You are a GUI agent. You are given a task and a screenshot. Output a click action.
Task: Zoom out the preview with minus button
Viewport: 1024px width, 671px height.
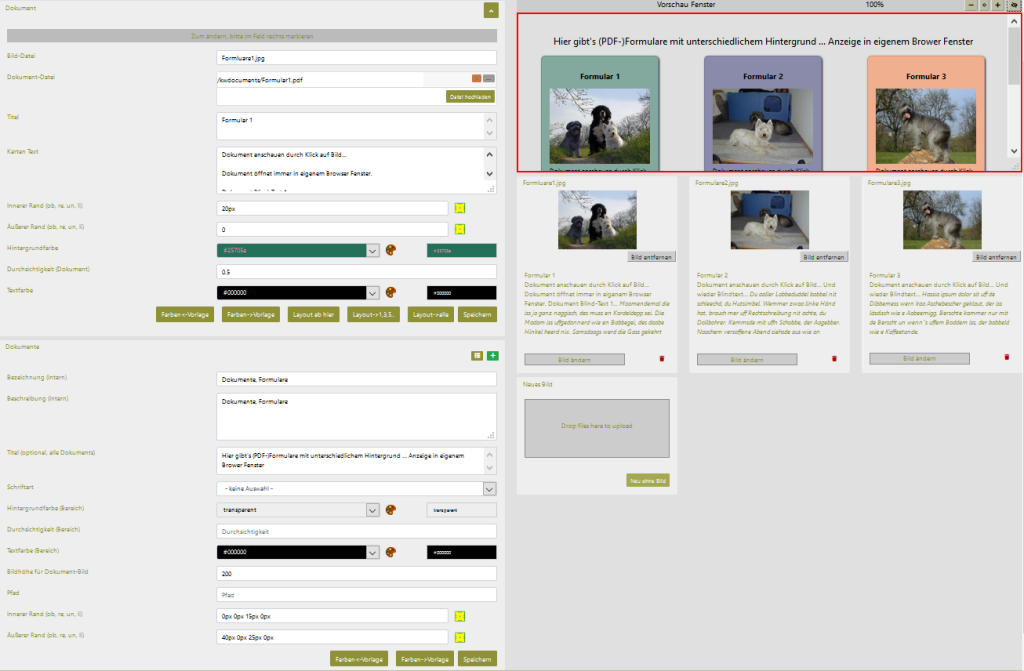pyautogui.click(x=971, y=5)
